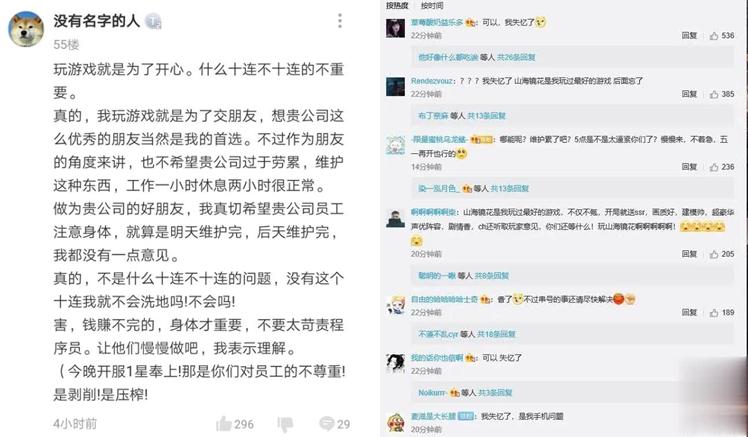Expand 共13条回复 under Rendezvouz comment

click(487, 116)
